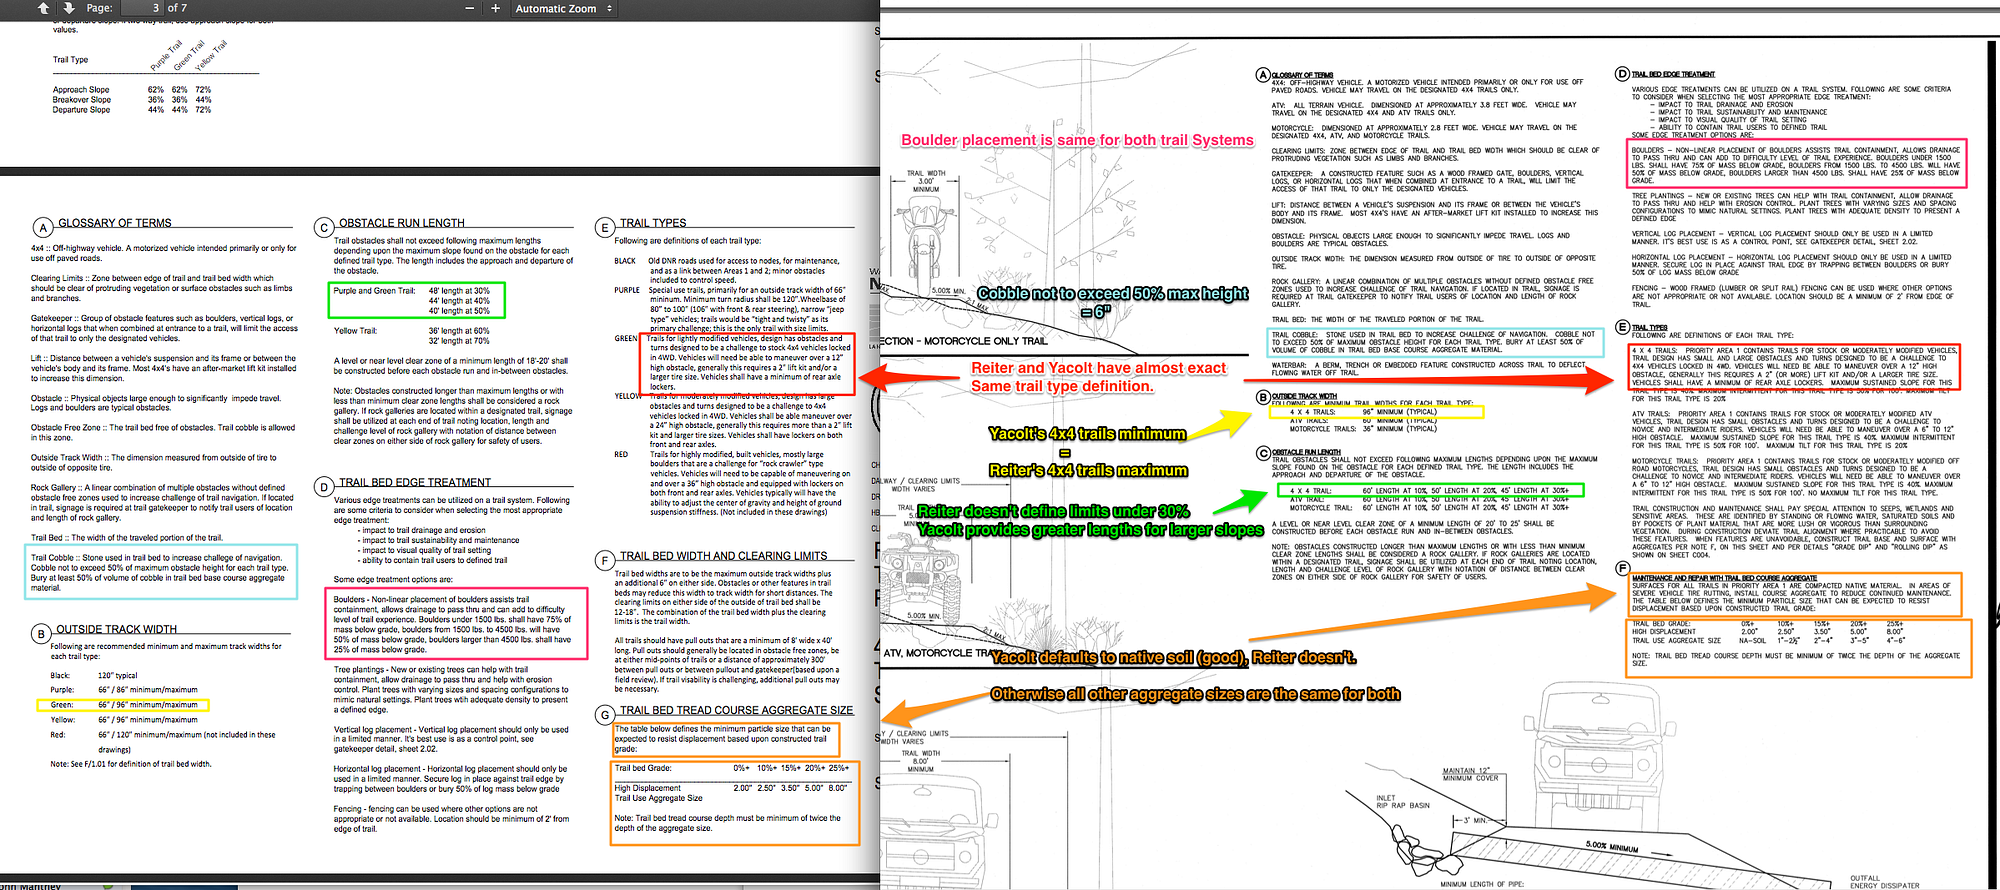The height and width of the screenshot is (890, 2000).
Task: Click 'BLACK' trail type definition label
Action: pyautogui.click(x=625, y=261)
